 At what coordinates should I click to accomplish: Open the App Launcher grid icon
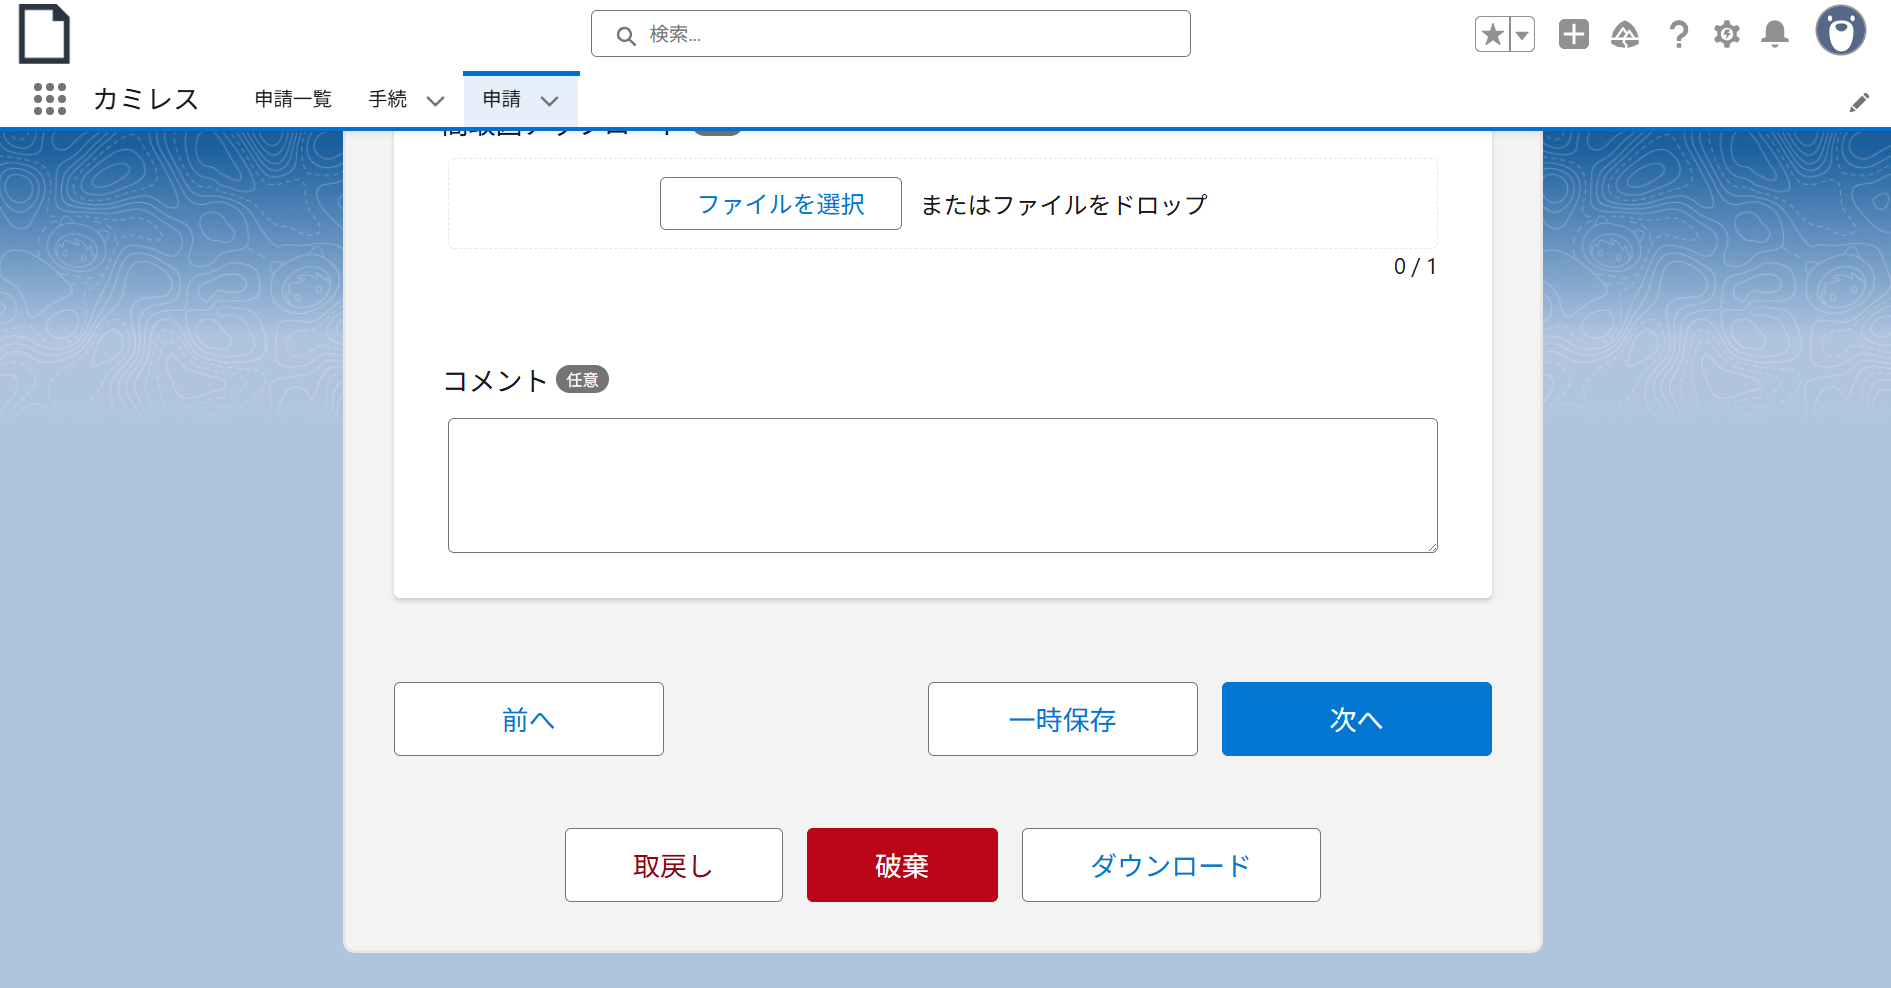(49, 99)
